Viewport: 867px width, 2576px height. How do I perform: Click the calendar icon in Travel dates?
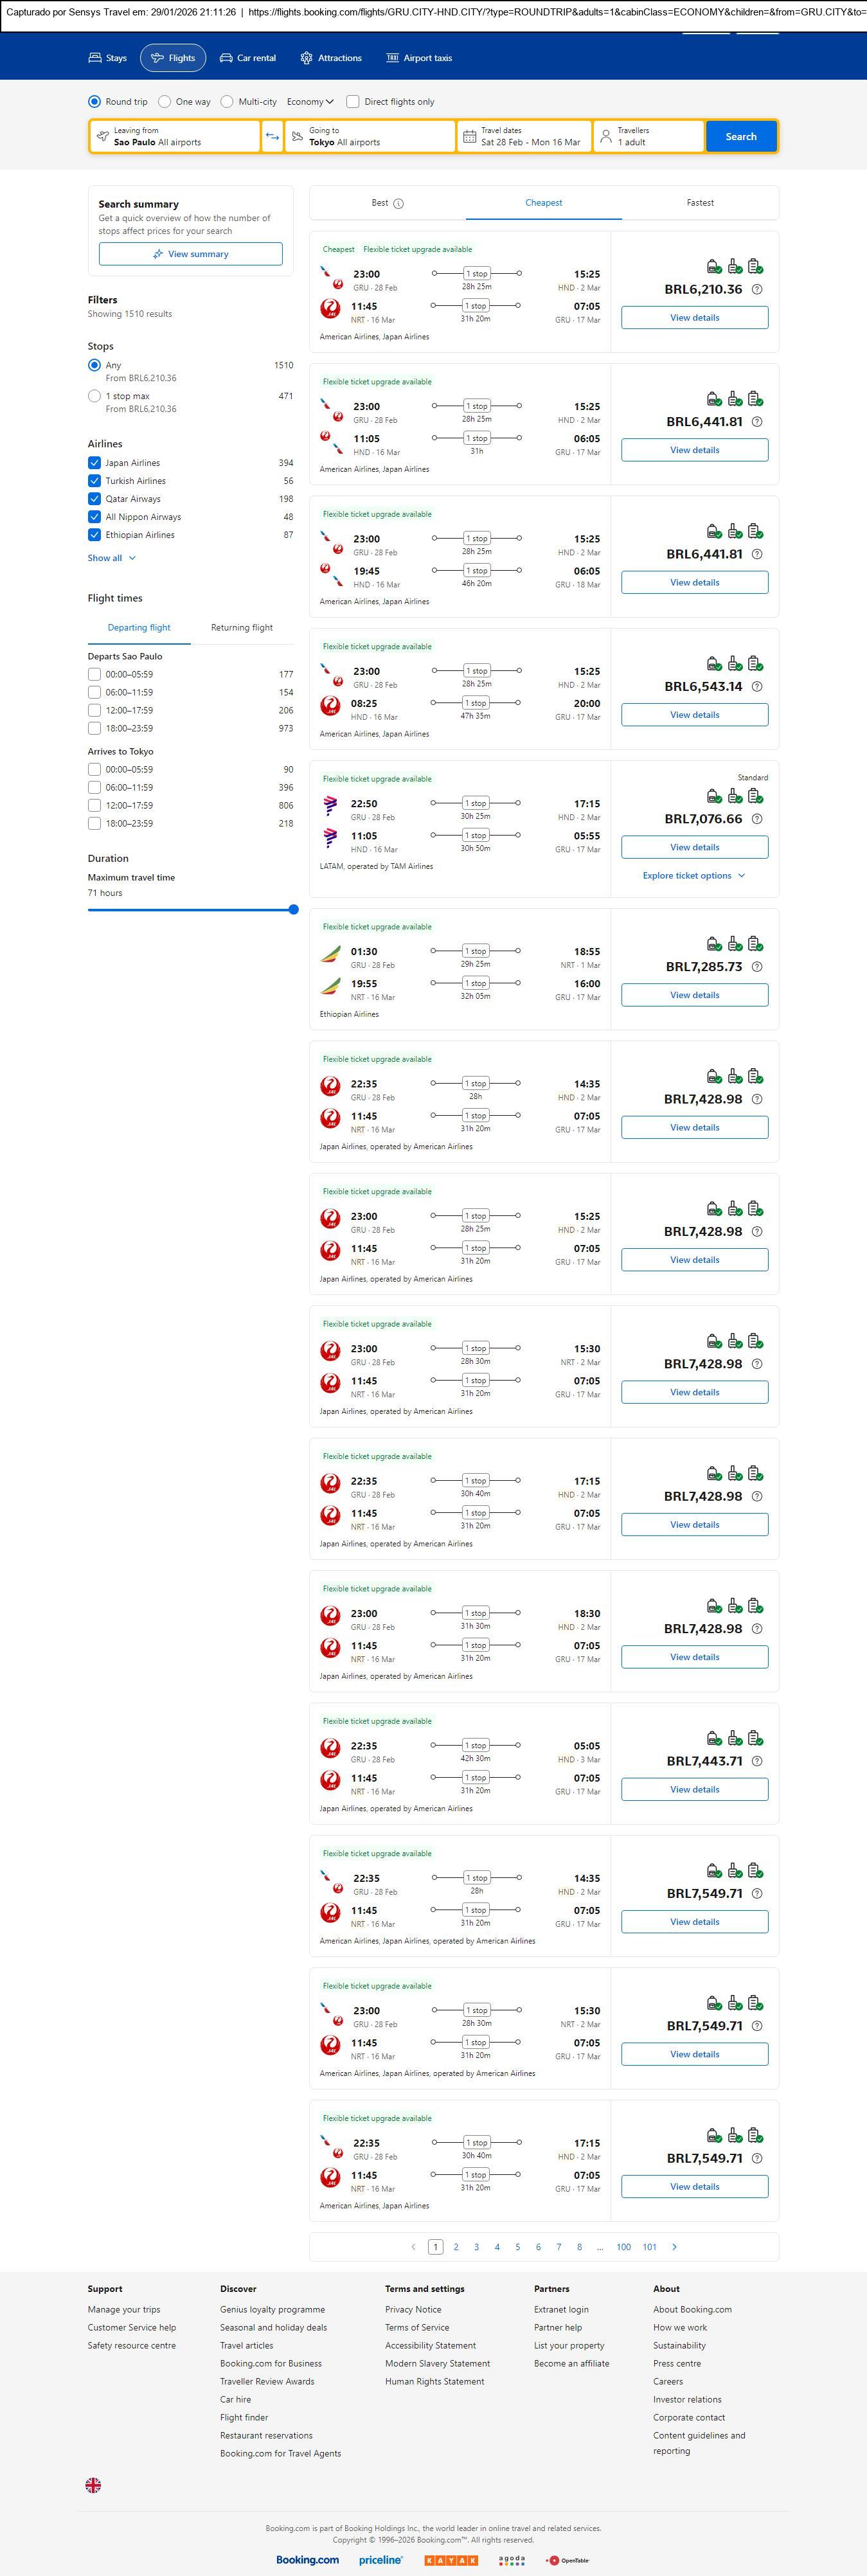coord(469,137)
